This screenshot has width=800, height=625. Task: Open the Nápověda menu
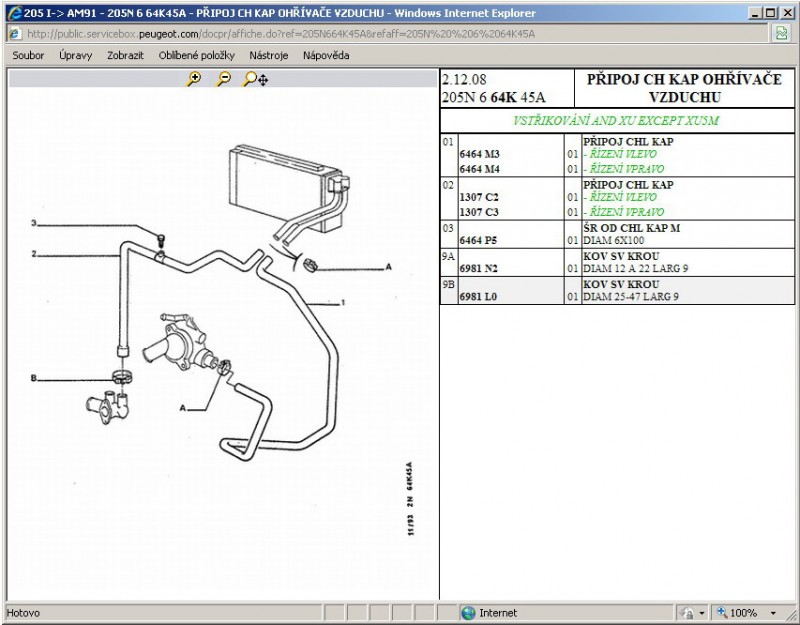point(325,55)
